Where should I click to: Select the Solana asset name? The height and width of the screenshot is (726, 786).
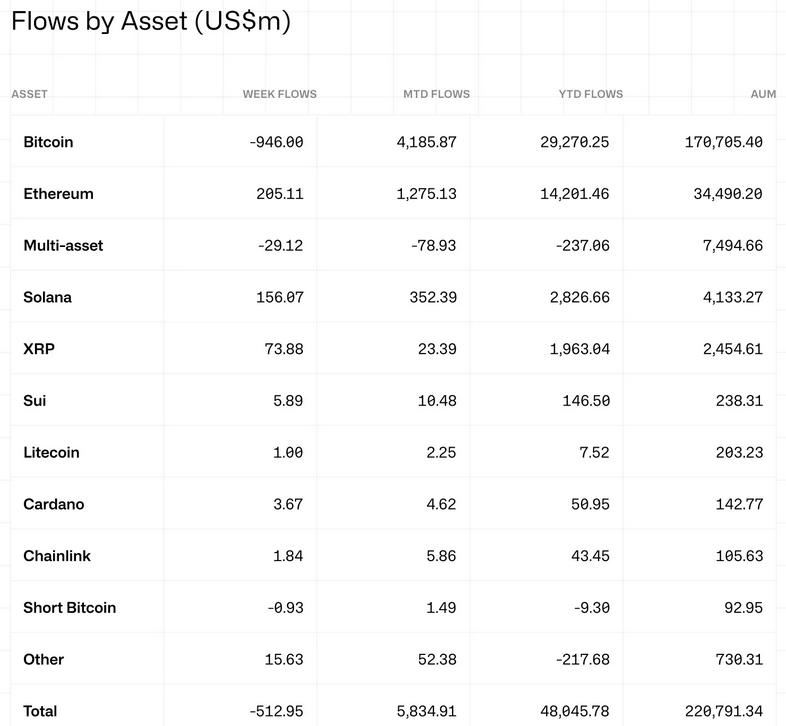coord(47,297)
